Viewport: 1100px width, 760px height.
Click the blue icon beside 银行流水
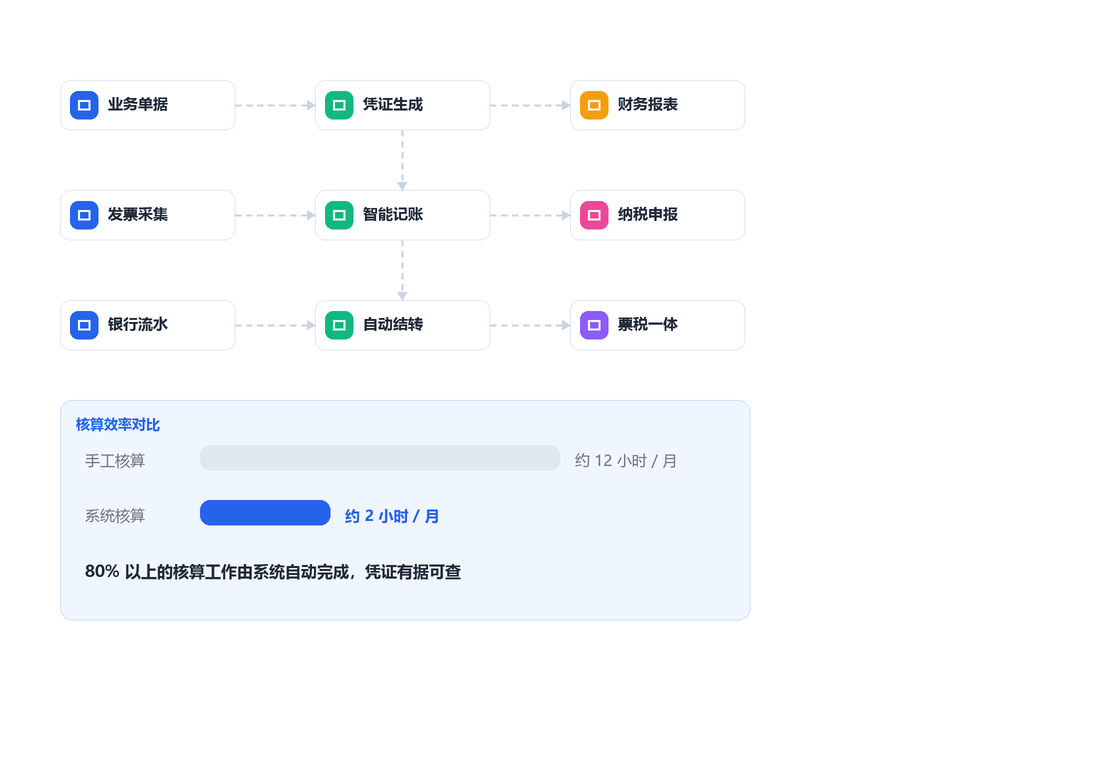pos(84,326)
